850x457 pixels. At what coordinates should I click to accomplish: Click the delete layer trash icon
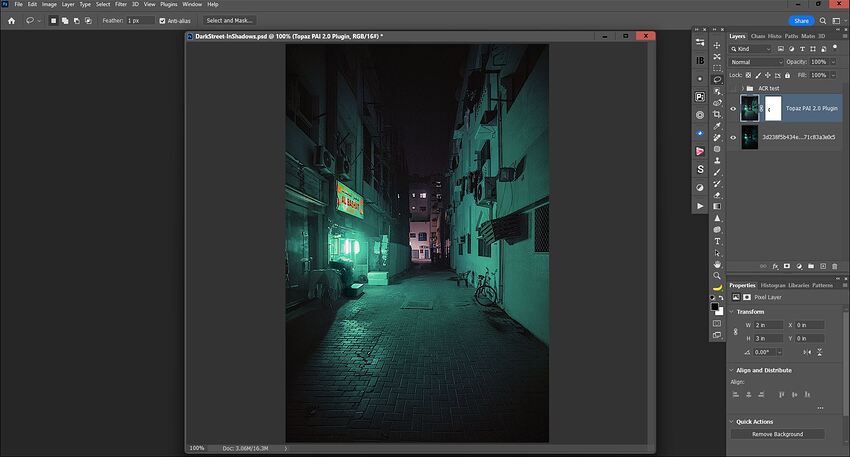(x=835, y=266)
